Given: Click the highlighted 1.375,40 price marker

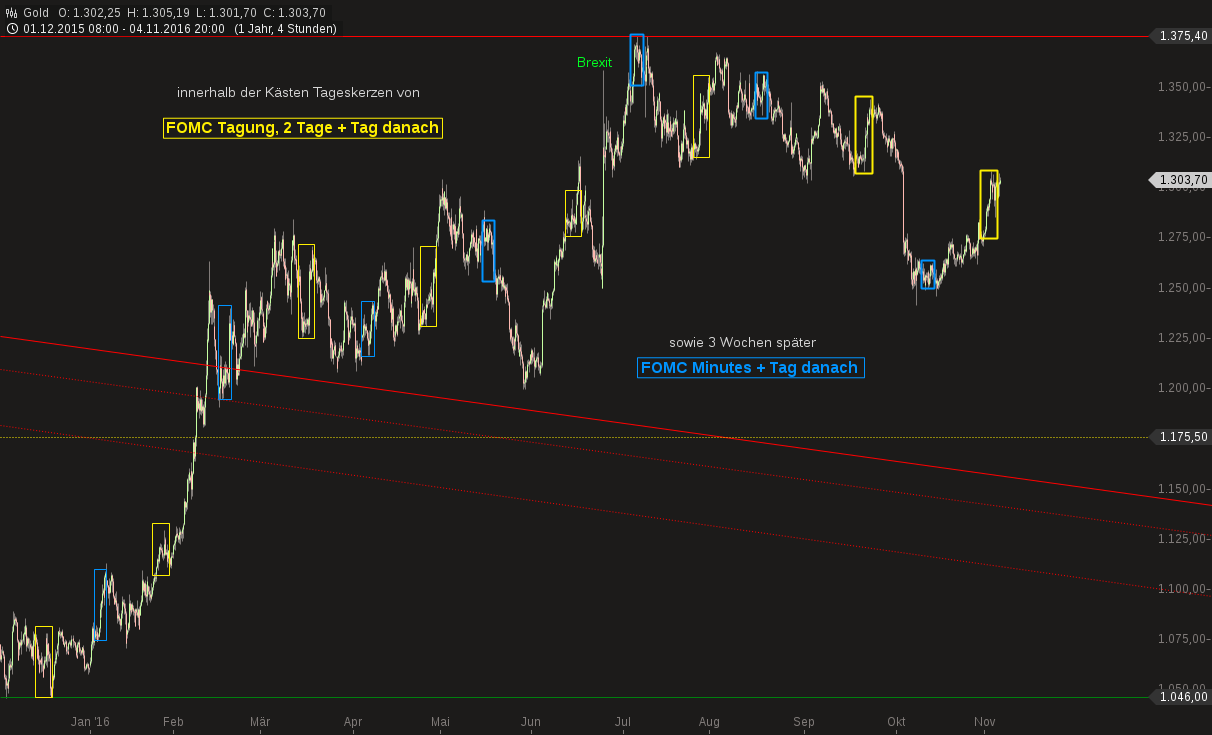Looking at the screenshot, I should pyautogui.click(x=1183, y=34).
